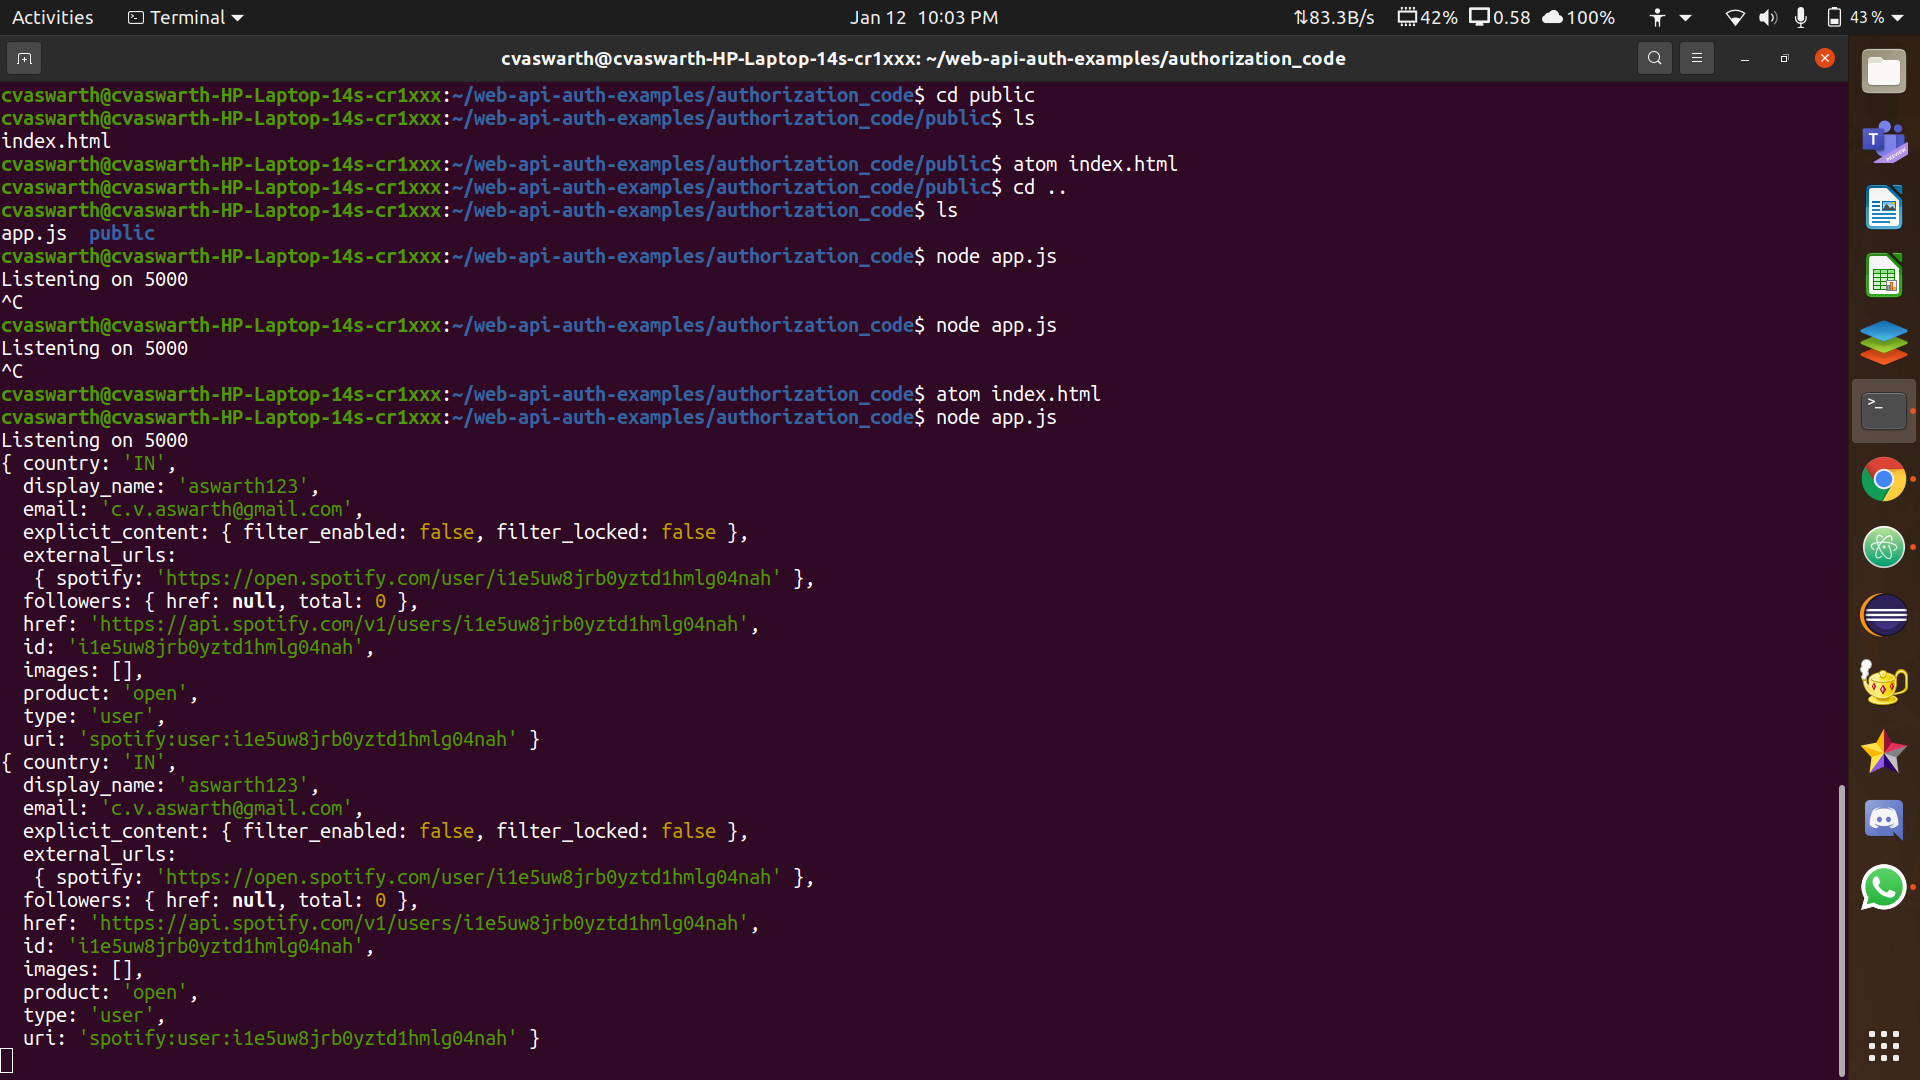Image resolution: width=1920 pixels, height=1080 pixels.
Task: Open the clock and calendar panel
Action: click(923, 17)
